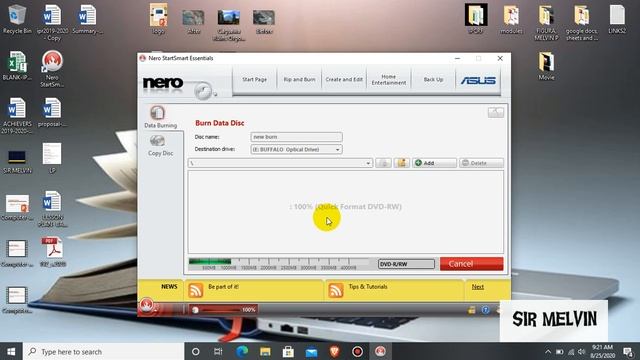Show hidden system tray icons
Viewport: 640px width, 360px height.
point(548,351)
